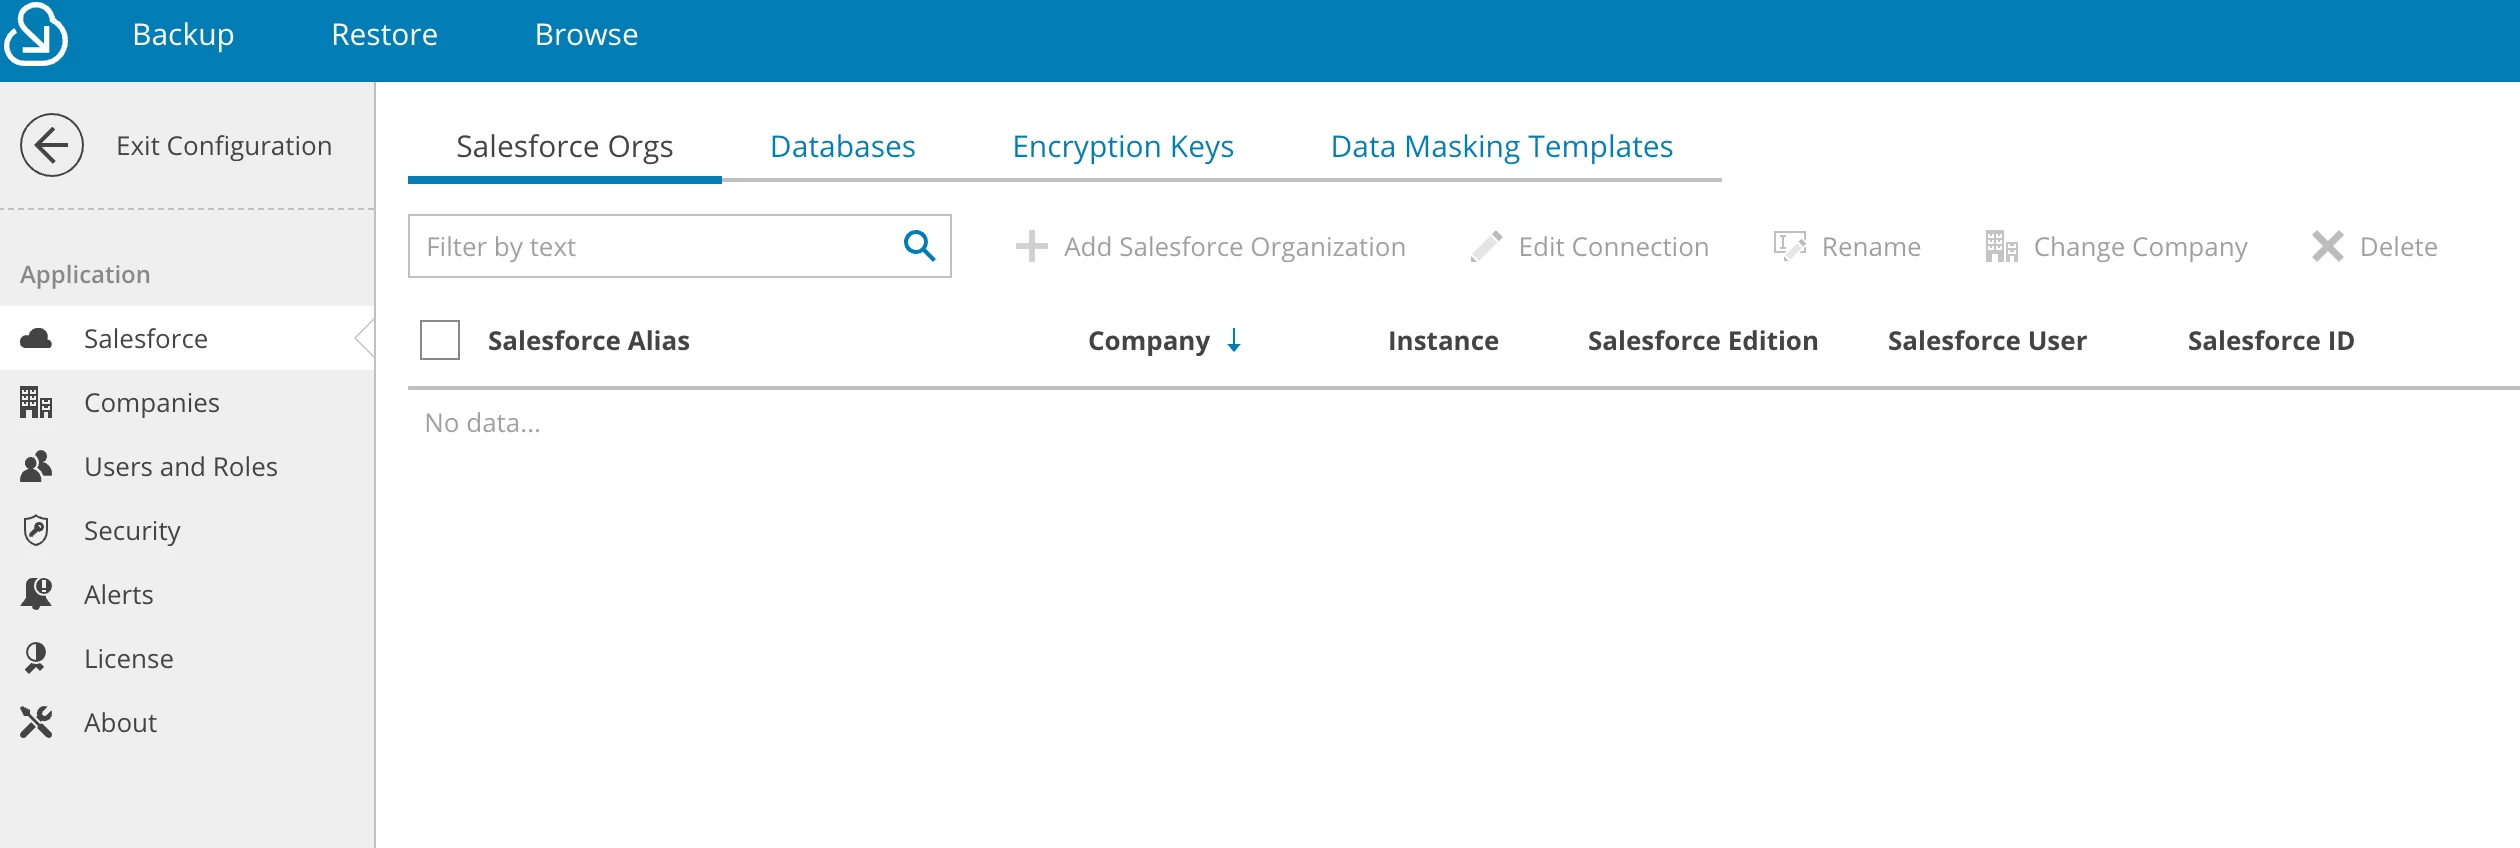This screenshot has height=848, width=2520.
Task: Click the Users and Roles people icon
Action: [36, 467]
